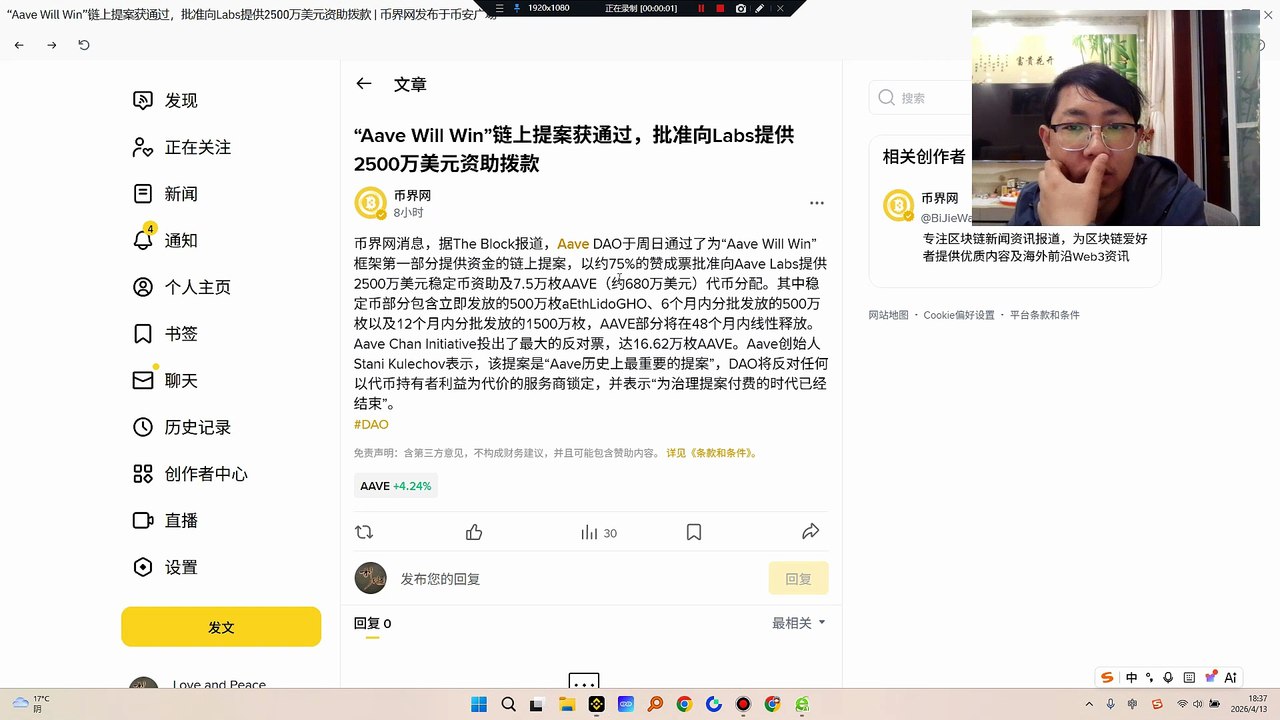Reload the page with refresh icon
This screenshot has height=720, width=1280.
(84, 45)
